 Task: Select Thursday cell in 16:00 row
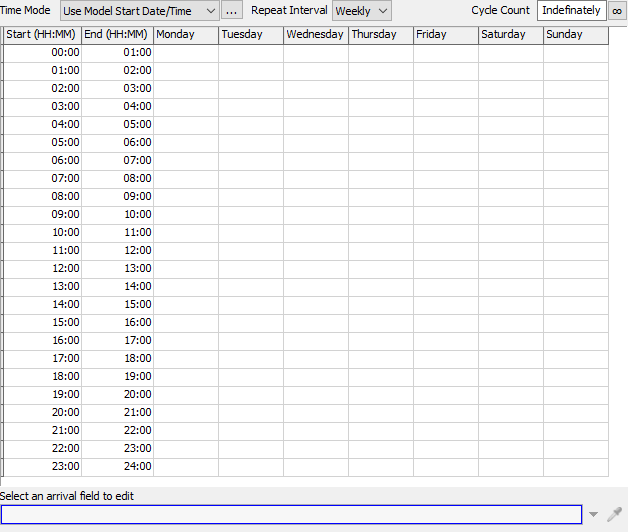point(380,340)
